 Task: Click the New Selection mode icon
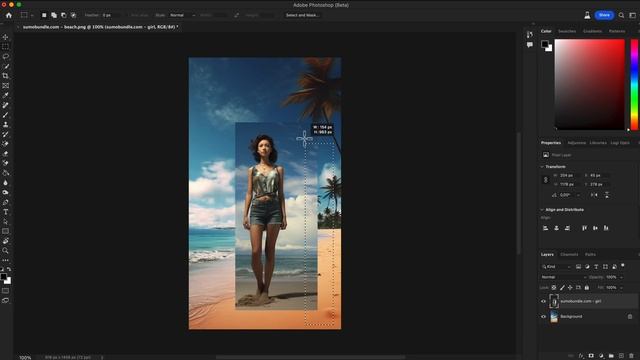(44, 15)
